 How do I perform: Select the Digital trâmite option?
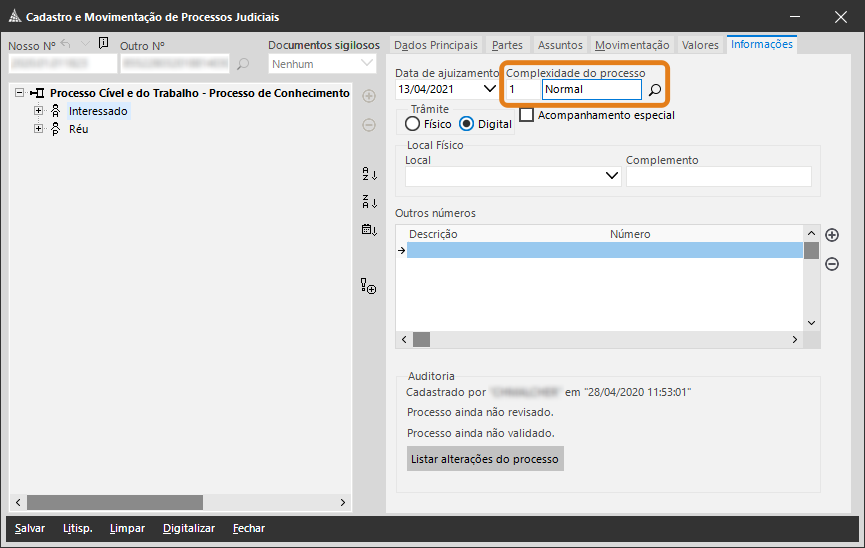(466, 124)
